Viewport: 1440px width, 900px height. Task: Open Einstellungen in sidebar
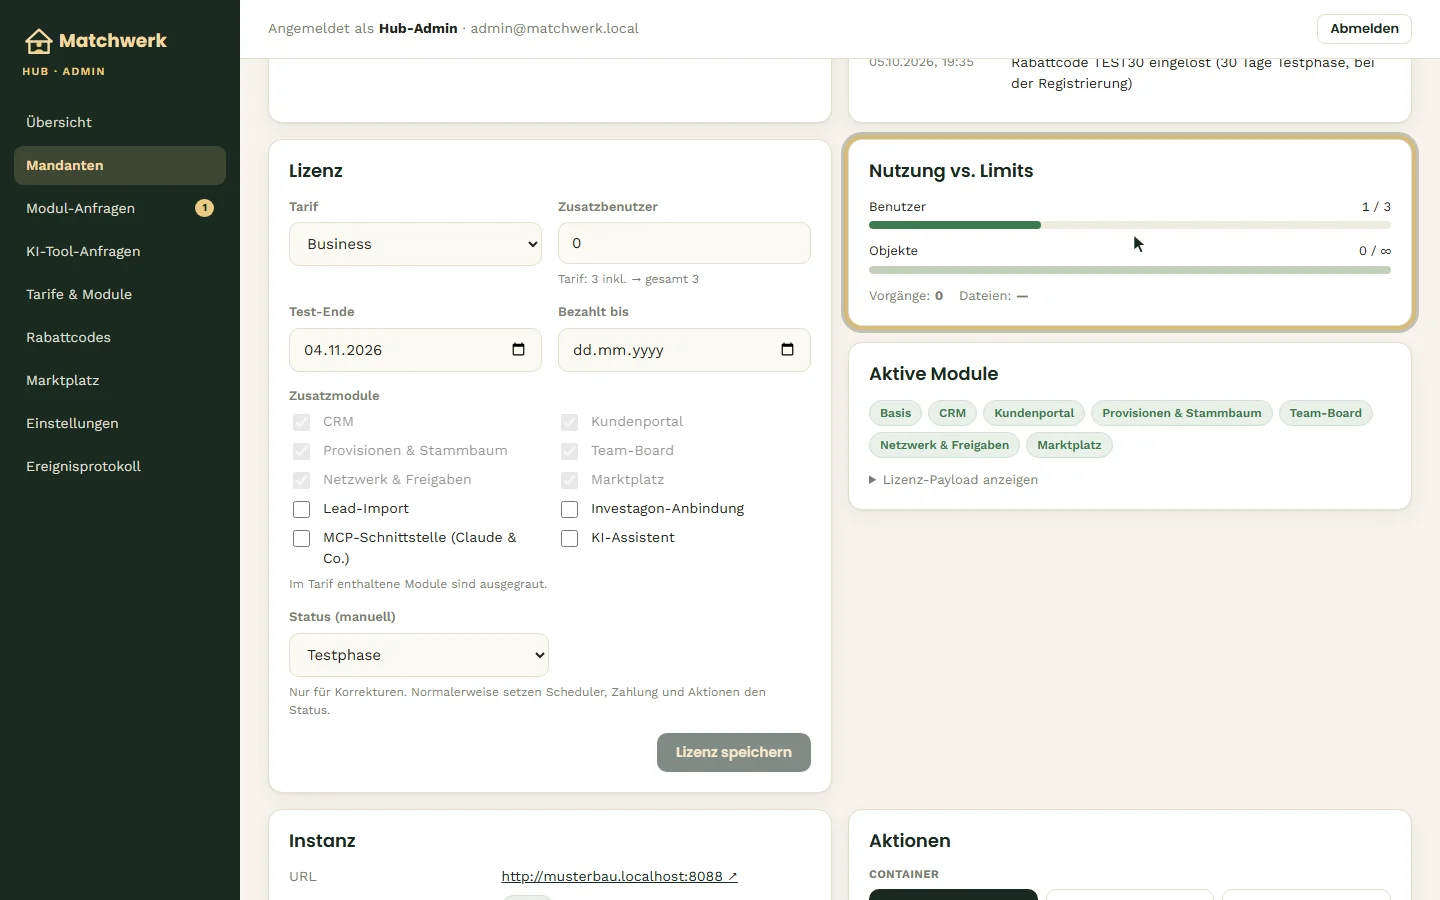[120, 423]
